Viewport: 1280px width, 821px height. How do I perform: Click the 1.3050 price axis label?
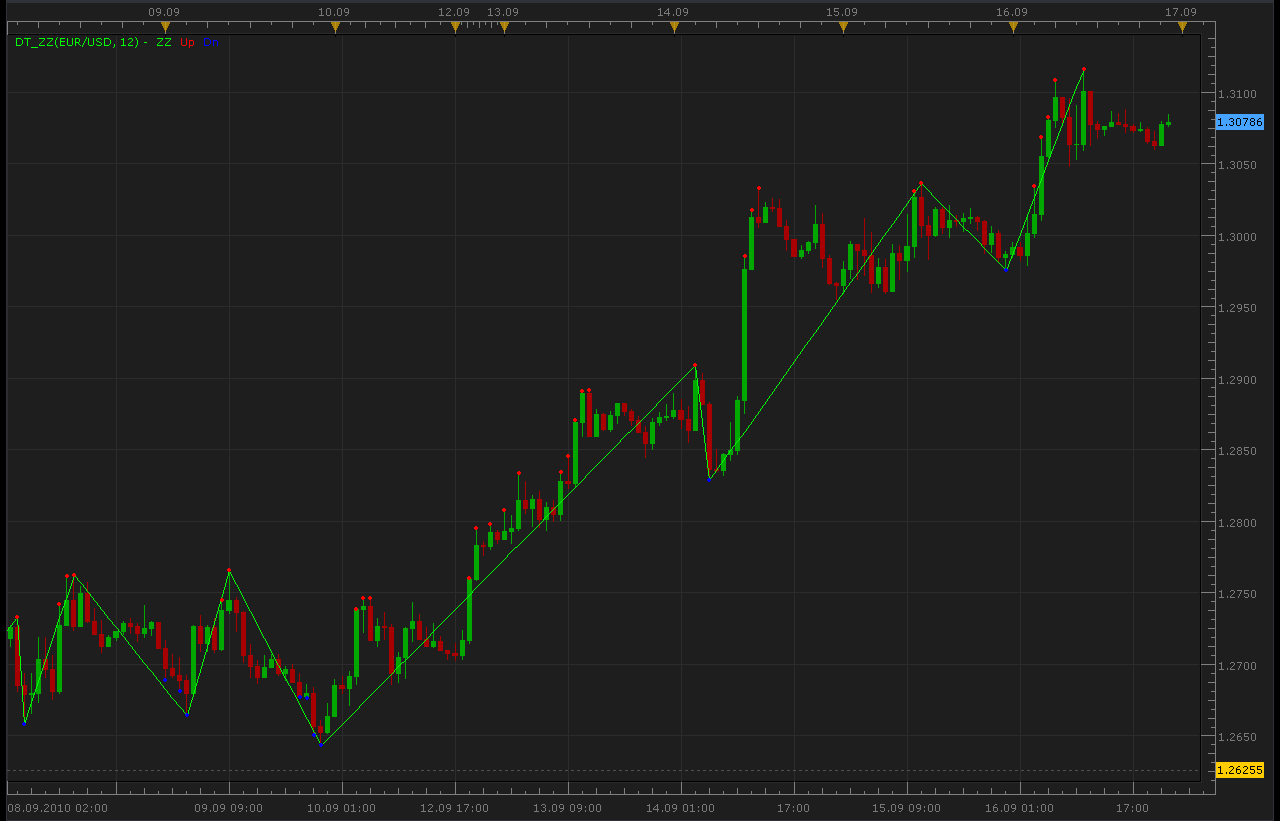[x=1236, y=165]
